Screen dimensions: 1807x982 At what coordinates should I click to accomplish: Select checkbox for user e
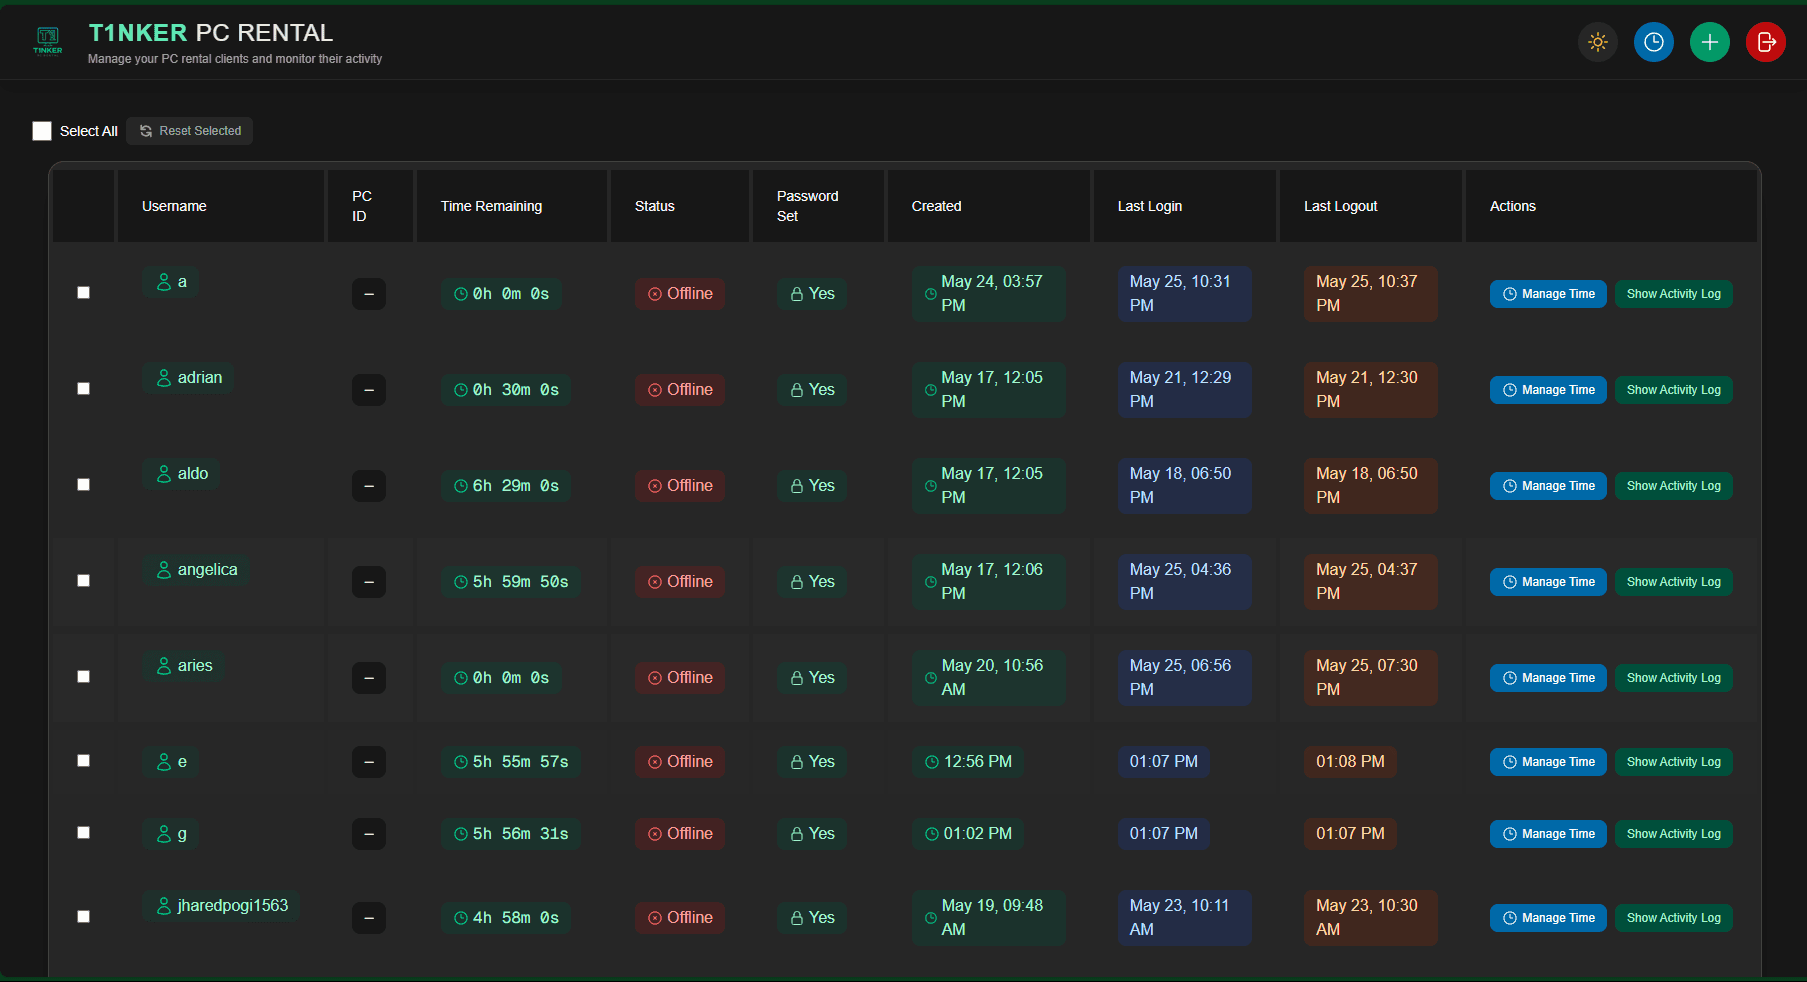point(84,761)
